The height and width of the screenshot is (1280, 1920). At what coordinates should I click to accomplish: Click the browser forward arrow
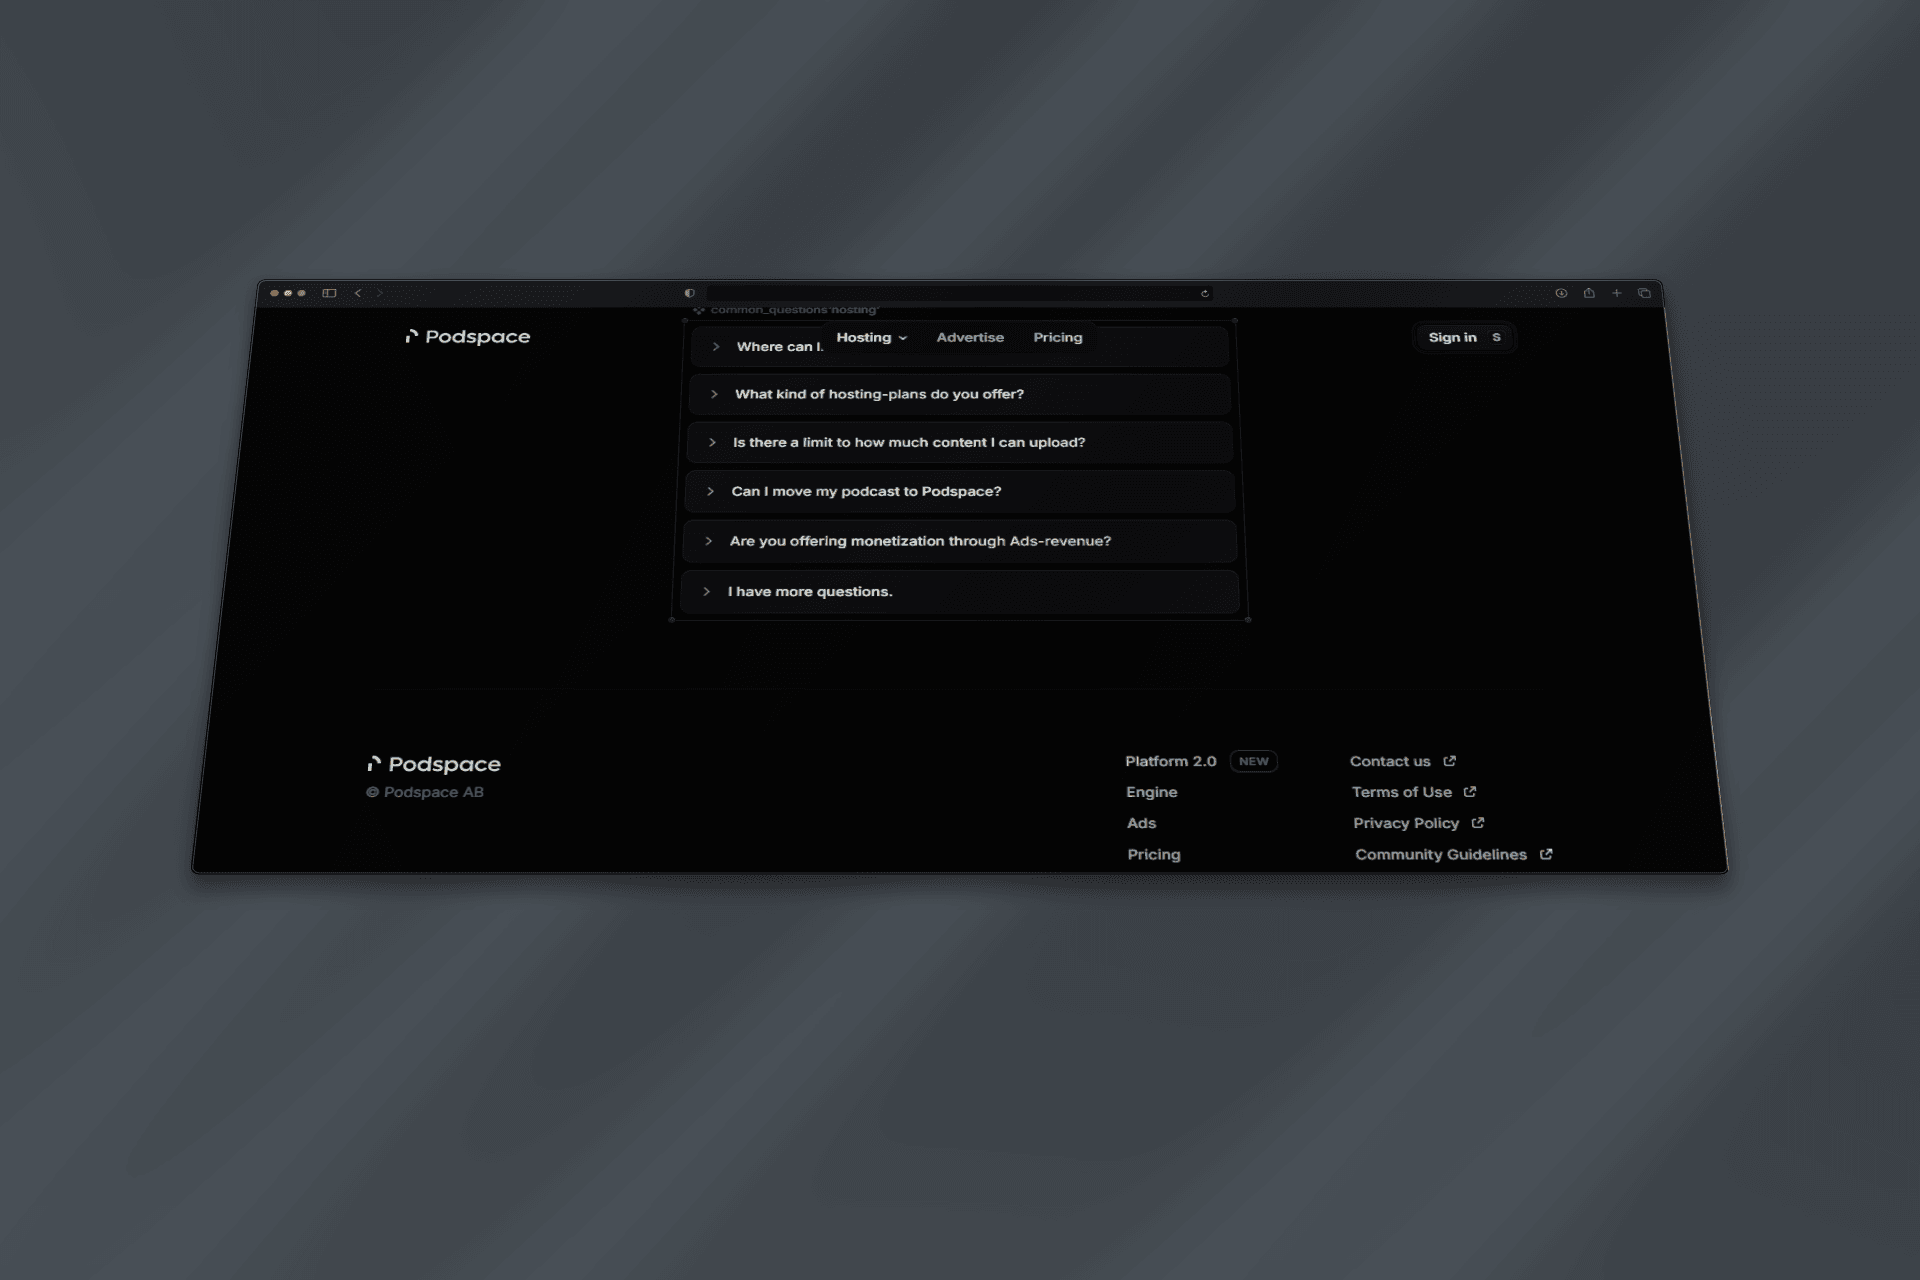(x=380, y=293)
